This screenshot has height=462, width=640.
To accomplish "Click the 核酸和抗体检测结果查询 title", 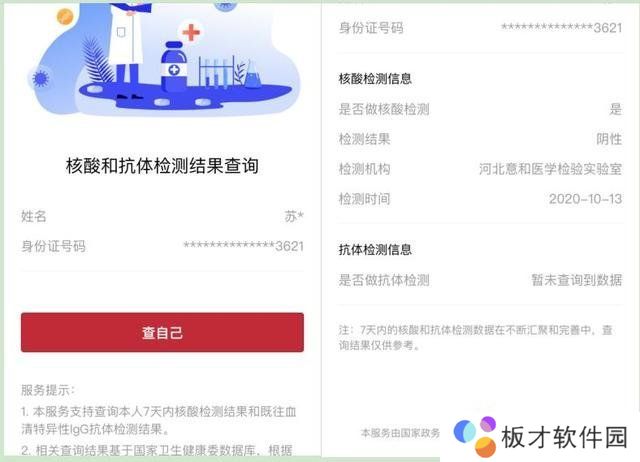I will (x=162, y=166).
